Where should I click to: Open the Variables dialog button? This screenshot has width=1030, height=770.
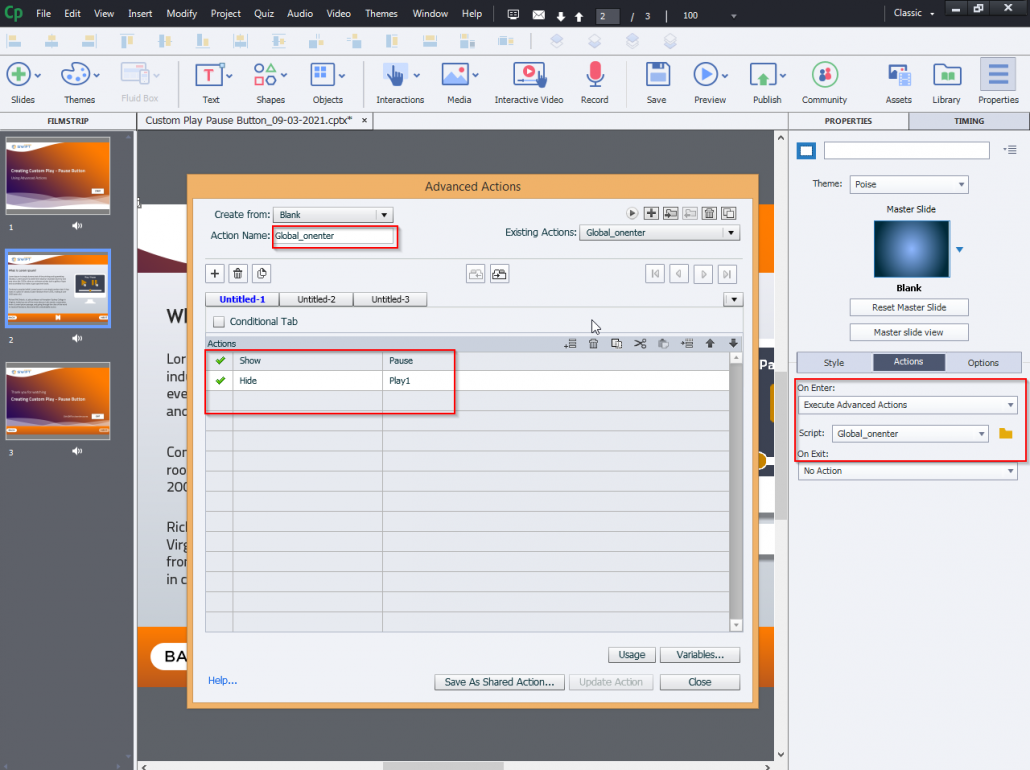699,654
